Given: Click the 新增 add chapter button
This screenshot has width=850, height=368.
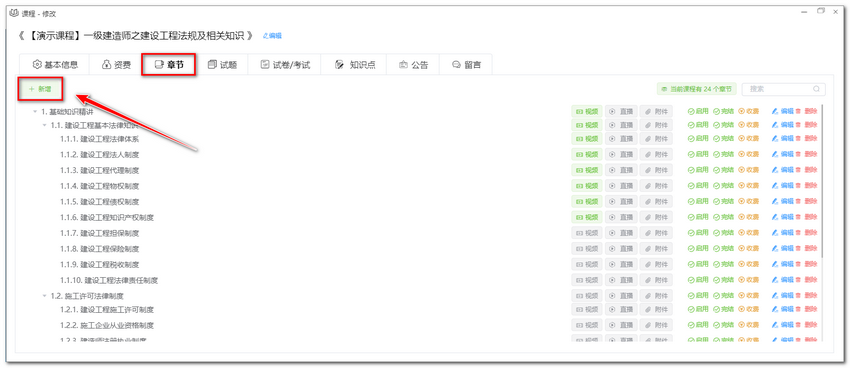Looking at the screenshot, I should [41, 89].
